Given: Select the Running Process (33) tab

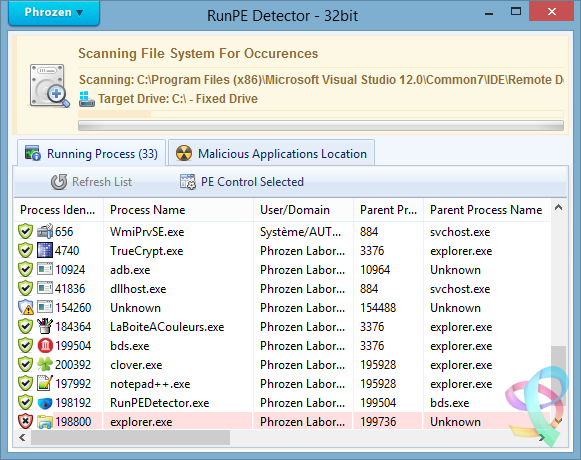Looking at the screenshot, I should pyautogui.click(x=91, y=153).
